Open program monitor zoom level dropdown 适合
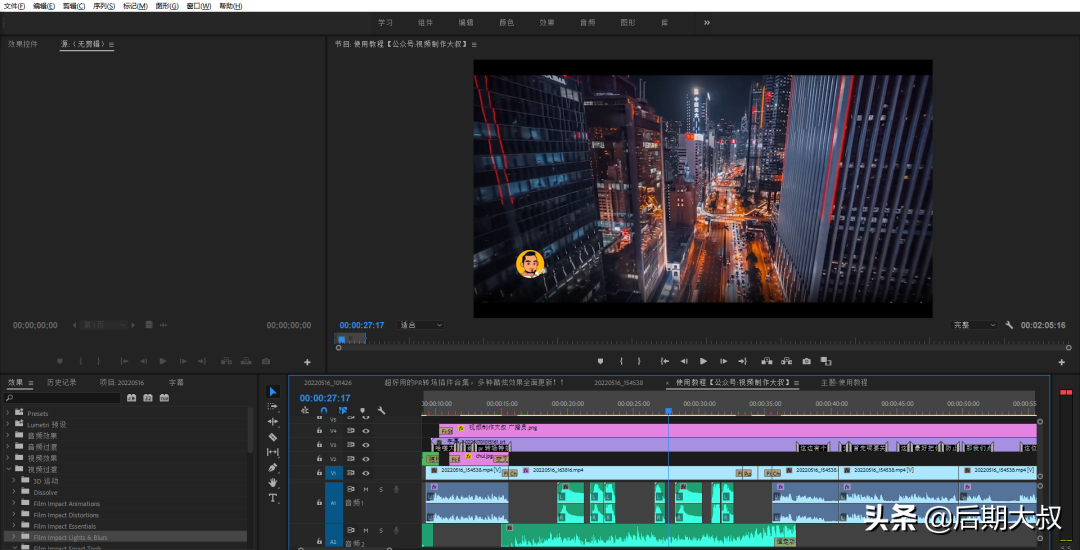The image size is (1080, 550). pos(420,325)
